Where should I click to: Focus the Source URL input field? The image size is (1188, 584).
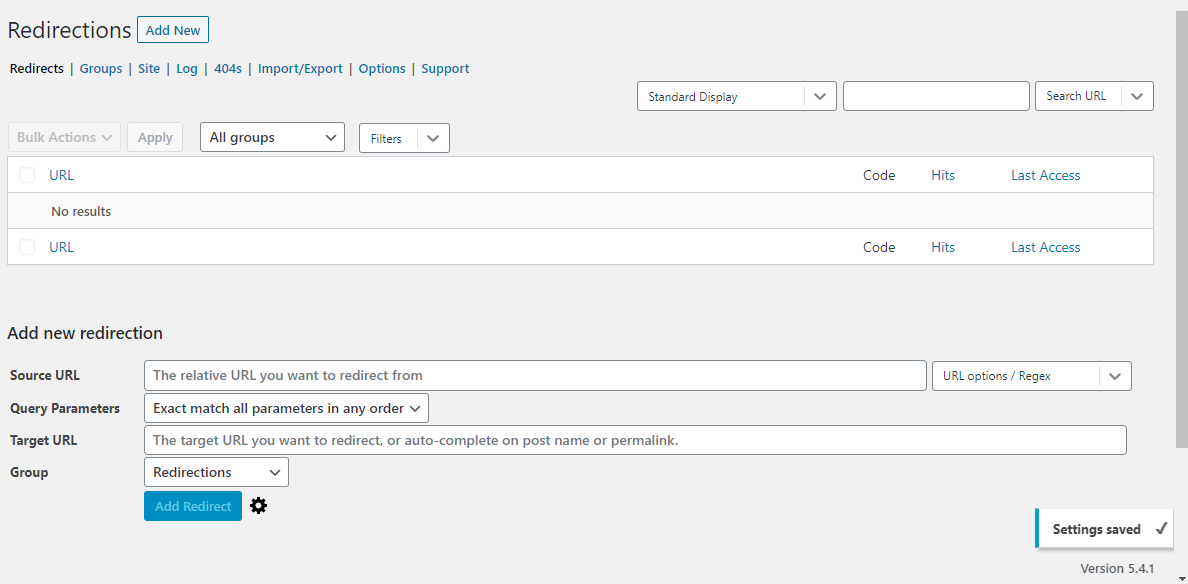535,376
